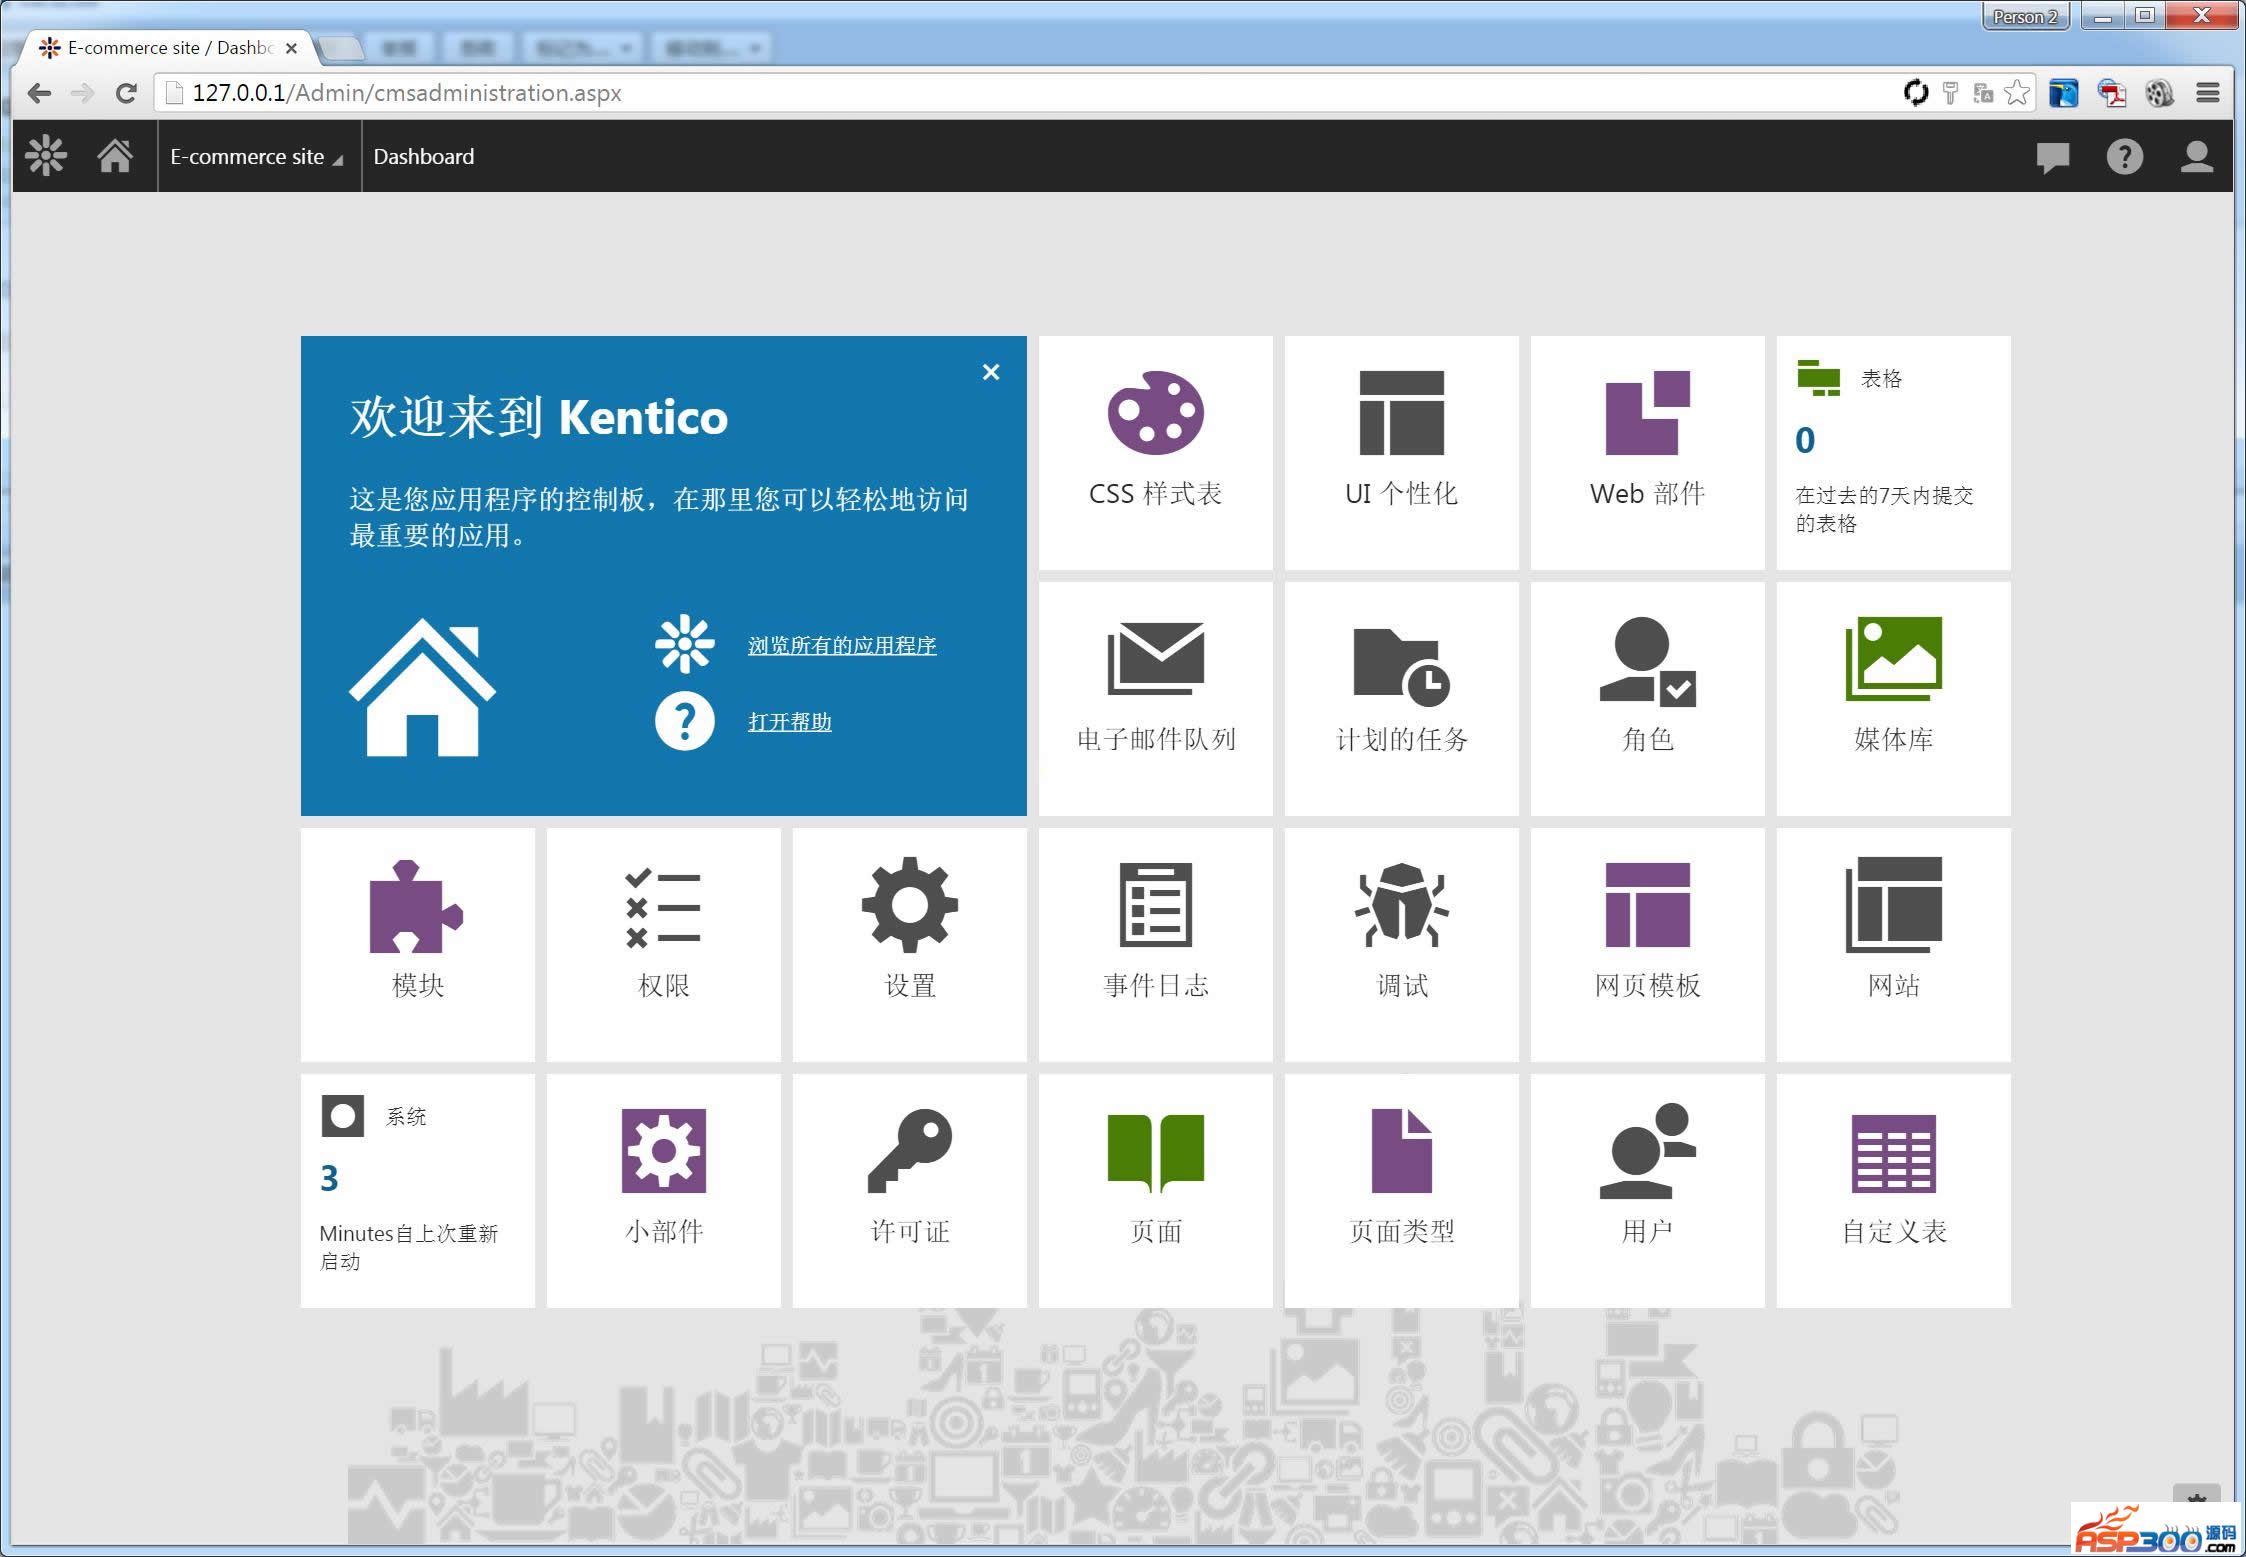The height and width of the screenshot is (1557, 2246).
Task: Click the browser address bar URL
Action: pyautogui.click(x=406, y=93)
